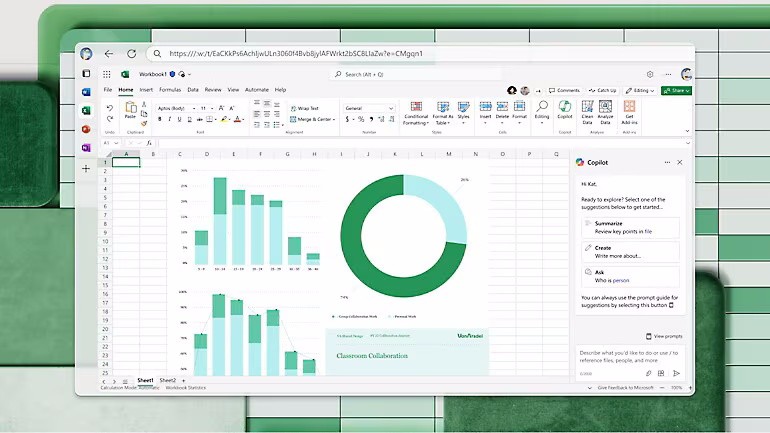Click the Clean Data icon
Viewport: 770px width, 433px height.
588,110
